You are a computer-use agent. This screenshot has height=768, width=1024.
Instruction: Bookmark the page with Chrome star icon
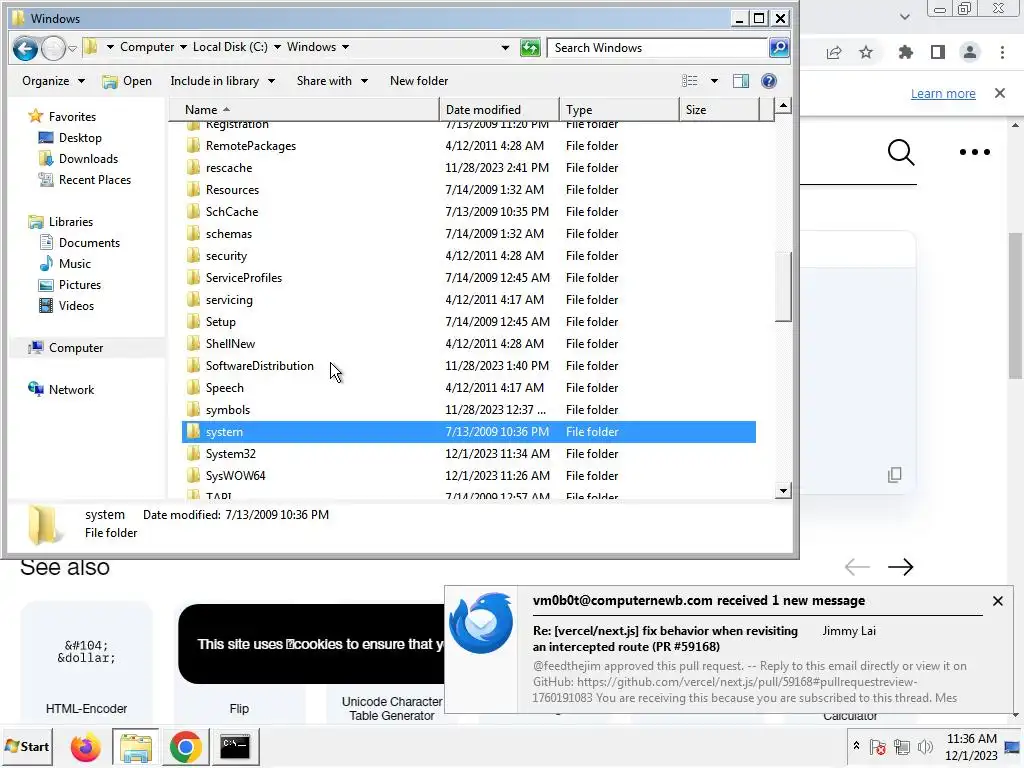(x=866, y=52)
